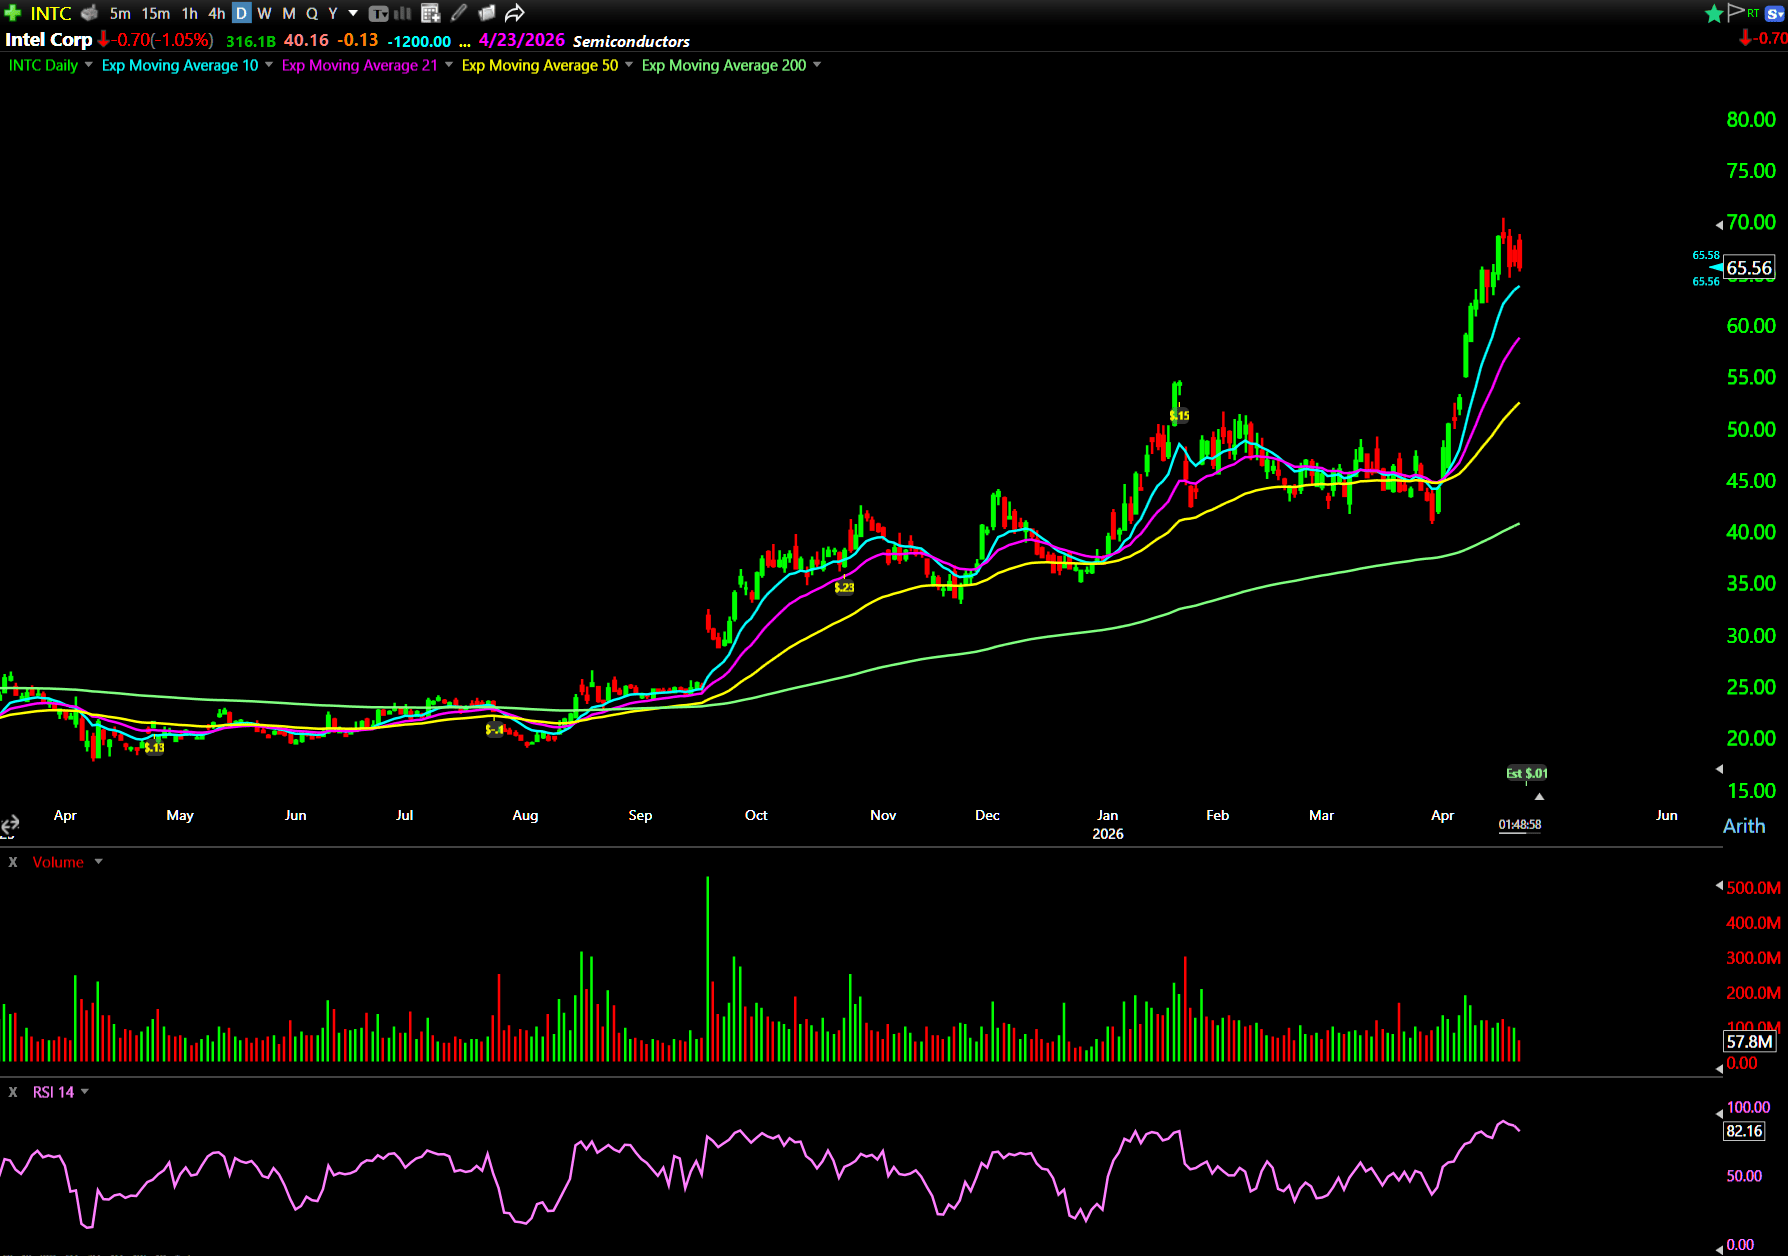
Task: Click the green plus add-indicator icon
Action: [13, 13]
